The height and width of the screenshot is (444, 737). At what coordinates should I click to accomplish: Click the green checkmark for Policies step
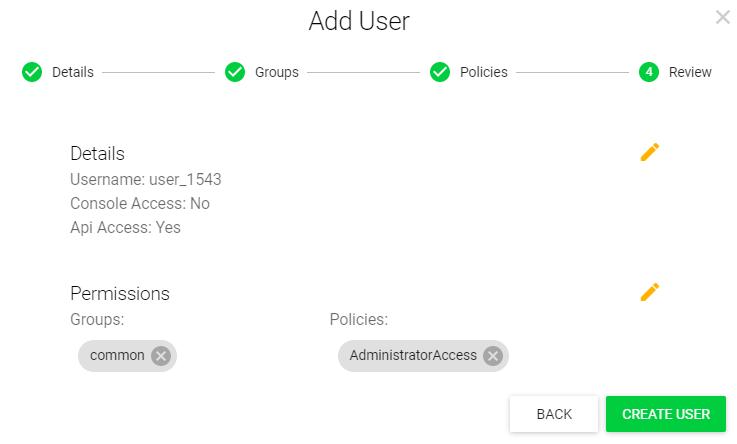click(x=440, y=72)
